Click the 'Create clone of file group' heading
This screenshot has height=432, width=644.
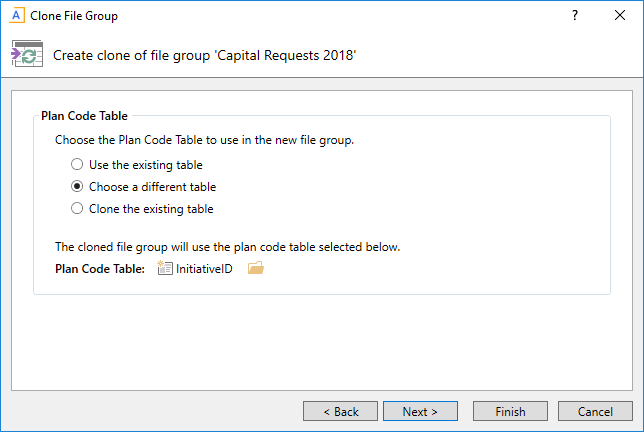[x=204, y=56]
